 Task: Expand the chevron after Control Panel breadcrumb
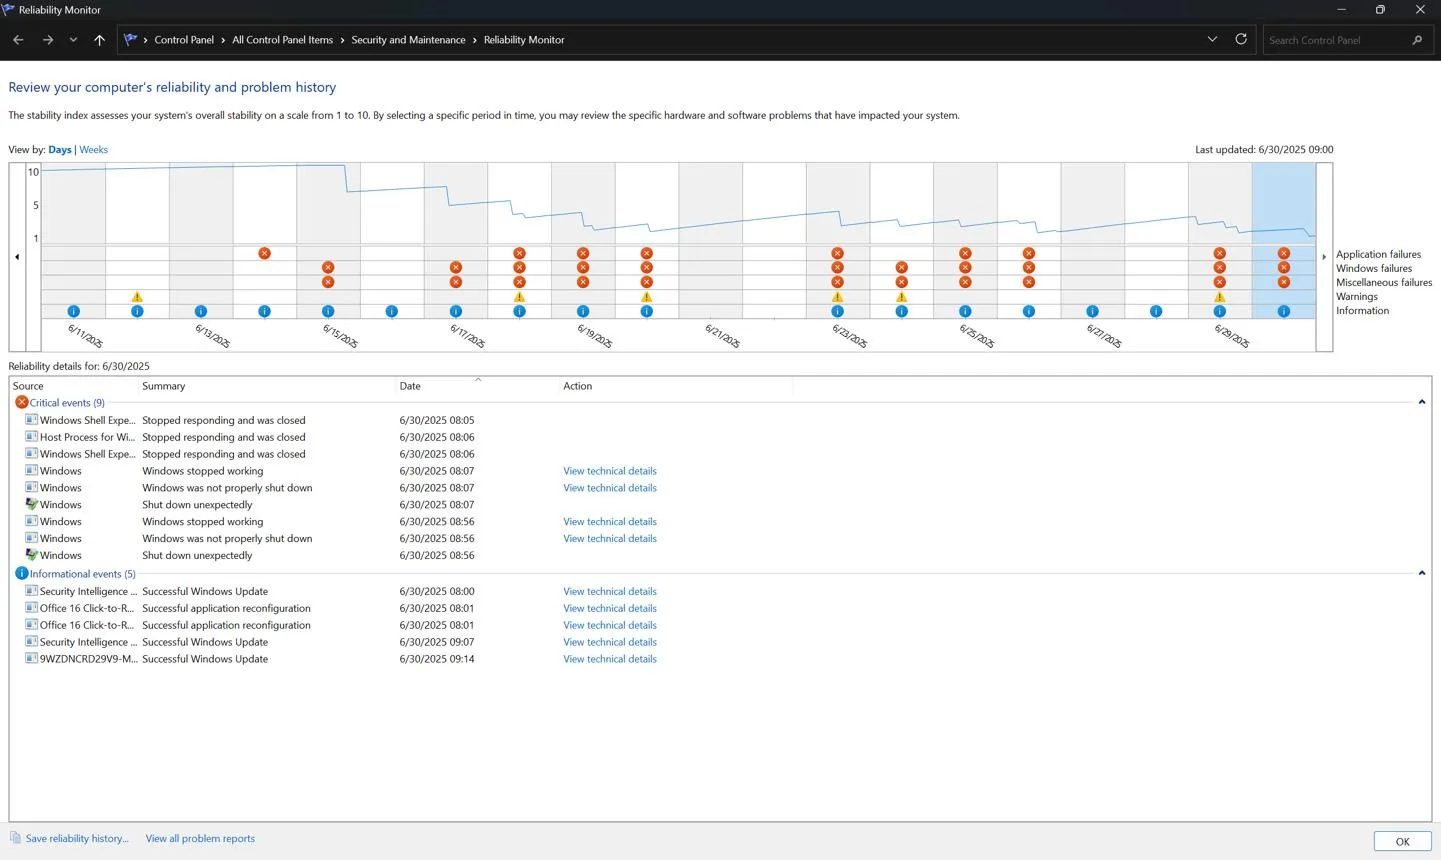pos(223,40)
